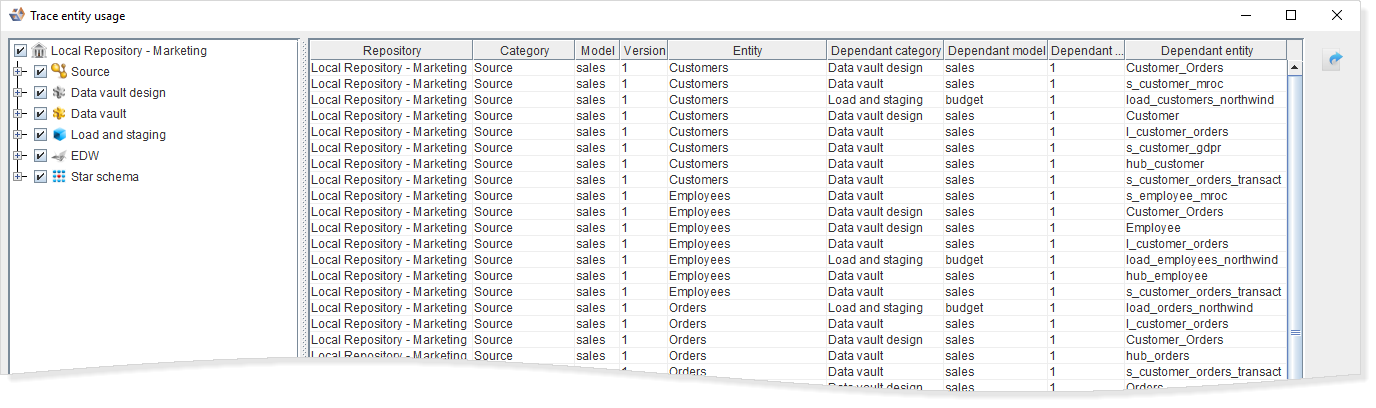The height and width of the screenshot is (408, 1376).
Task: Sort by the Dependant category column header
Action: pyautogui.click(x=885, y=51)
